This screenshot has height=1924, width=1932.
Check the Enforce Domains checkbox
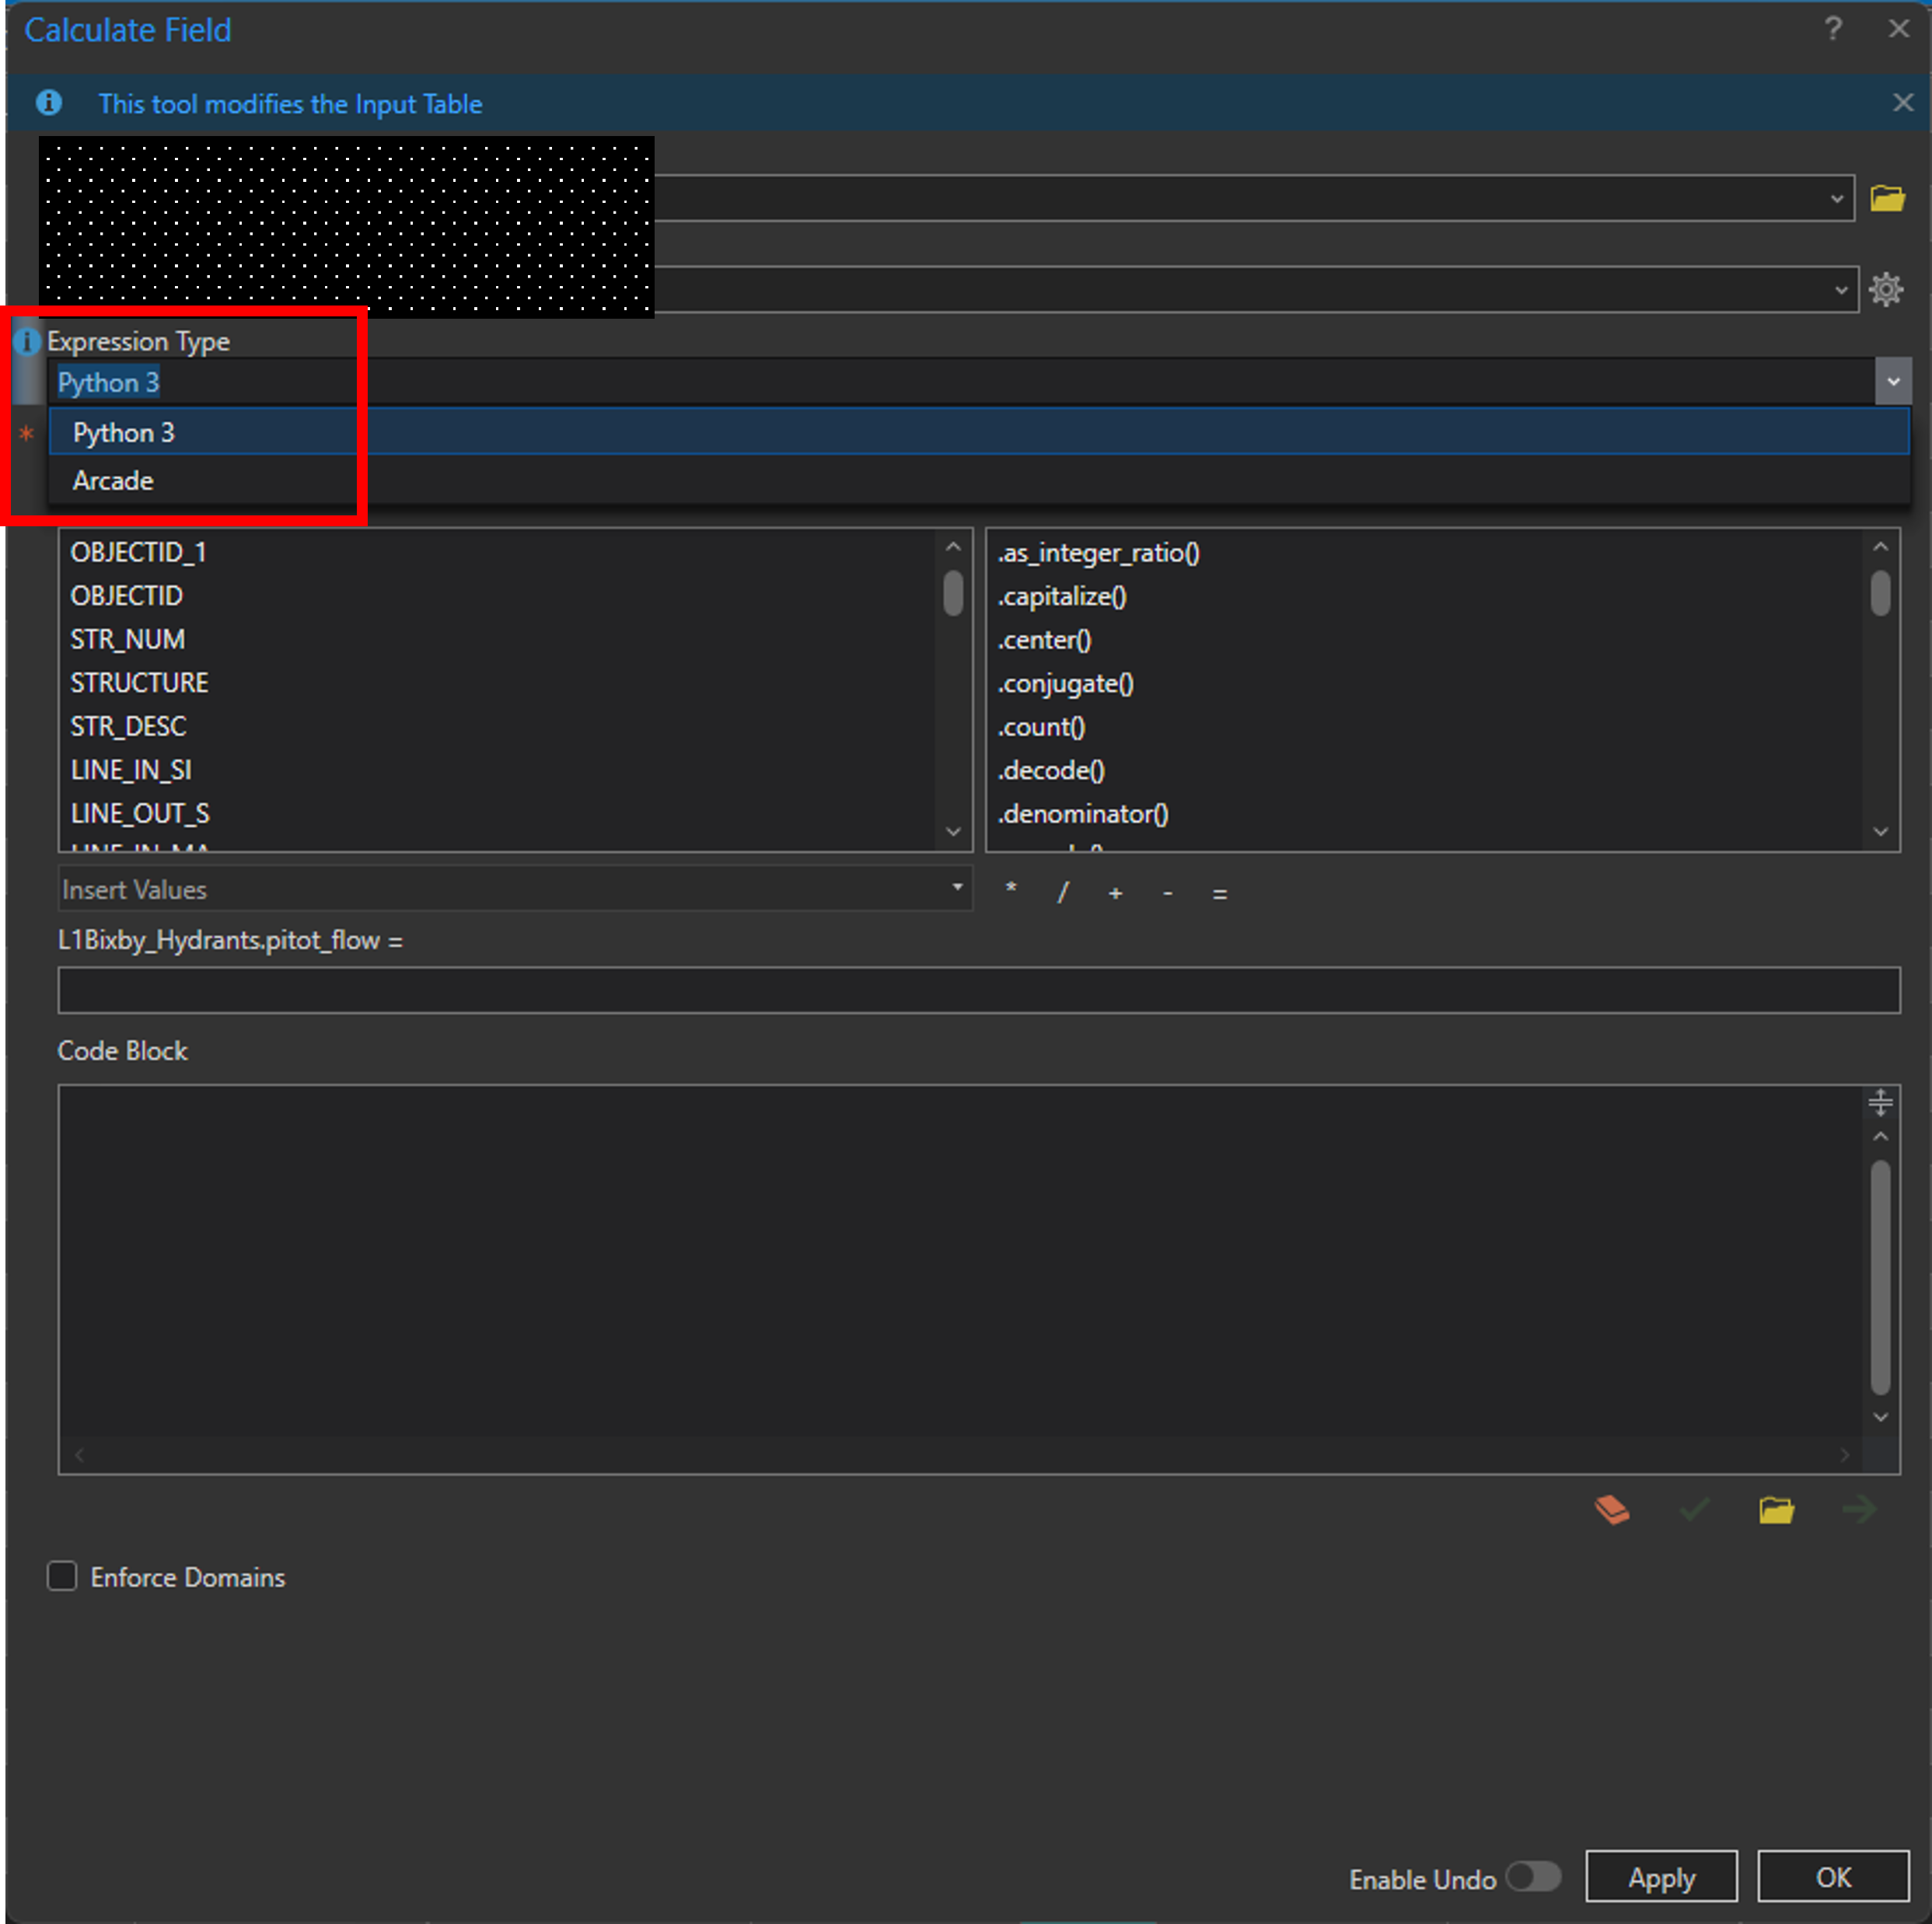pyautogui.click(x=62, y=1577)
